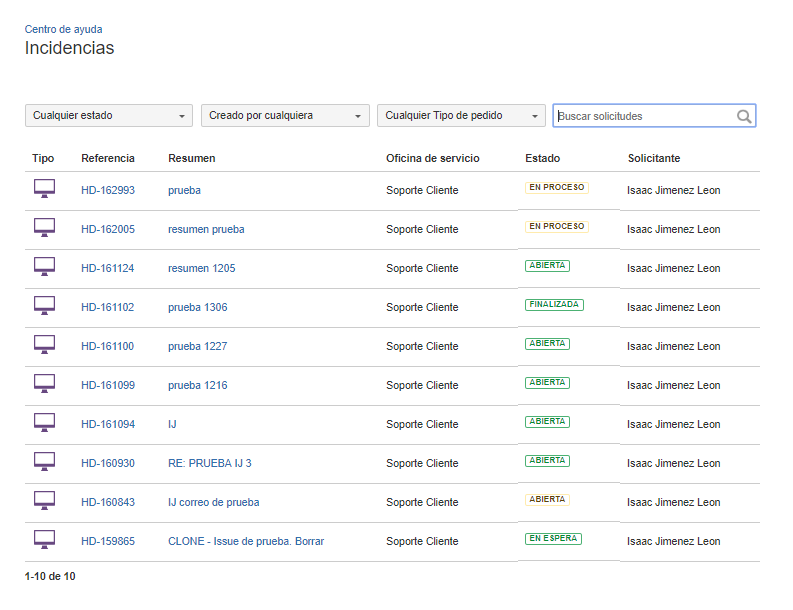Click the Estado column header
Screen dimensions: 793x610
tap(542, 158)
